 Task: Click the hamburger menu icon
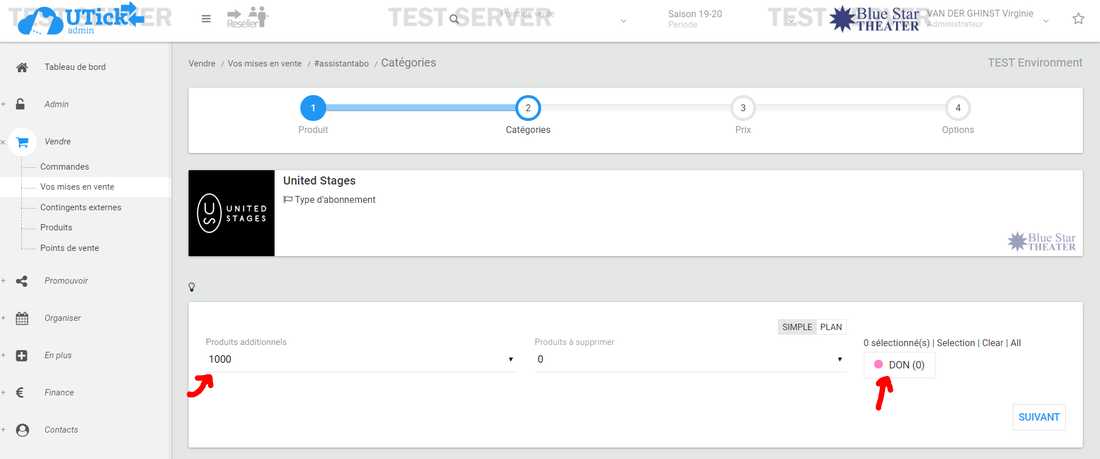[x=206, y=19]
